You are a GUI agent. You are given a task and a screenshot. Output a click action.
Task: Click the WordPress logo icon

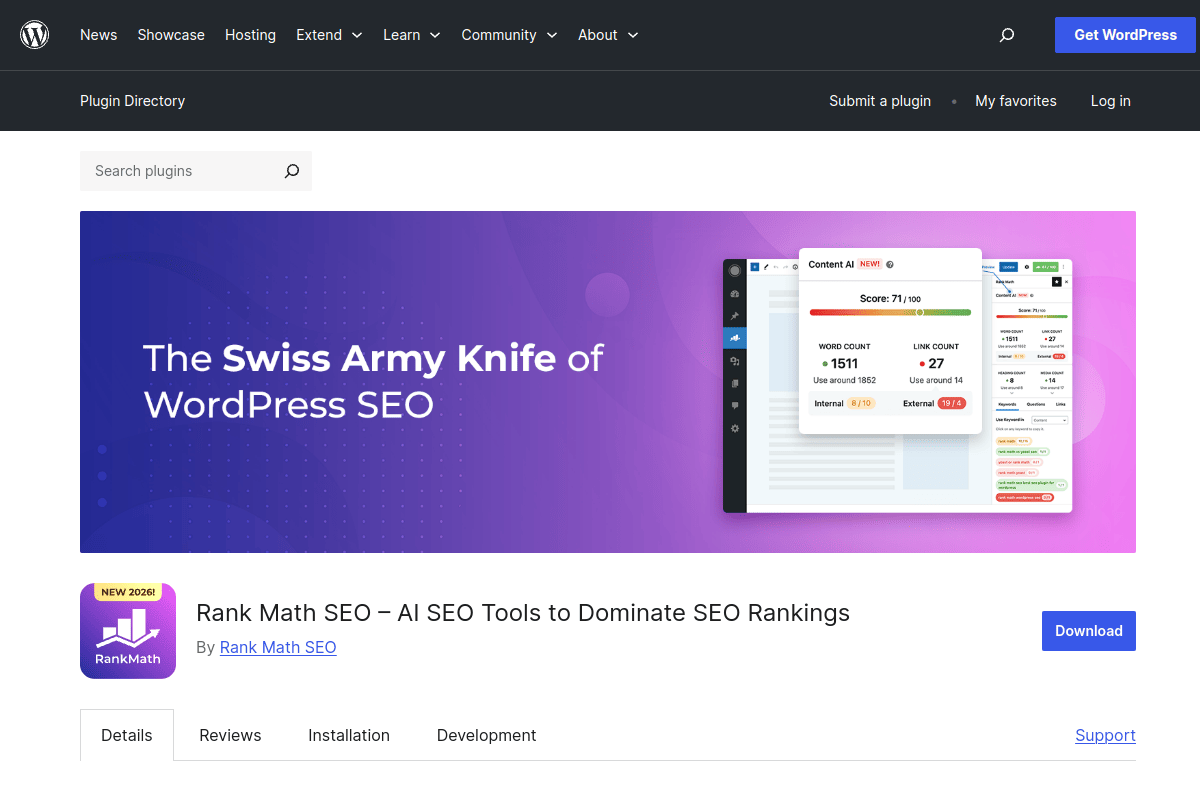[34, 34]
